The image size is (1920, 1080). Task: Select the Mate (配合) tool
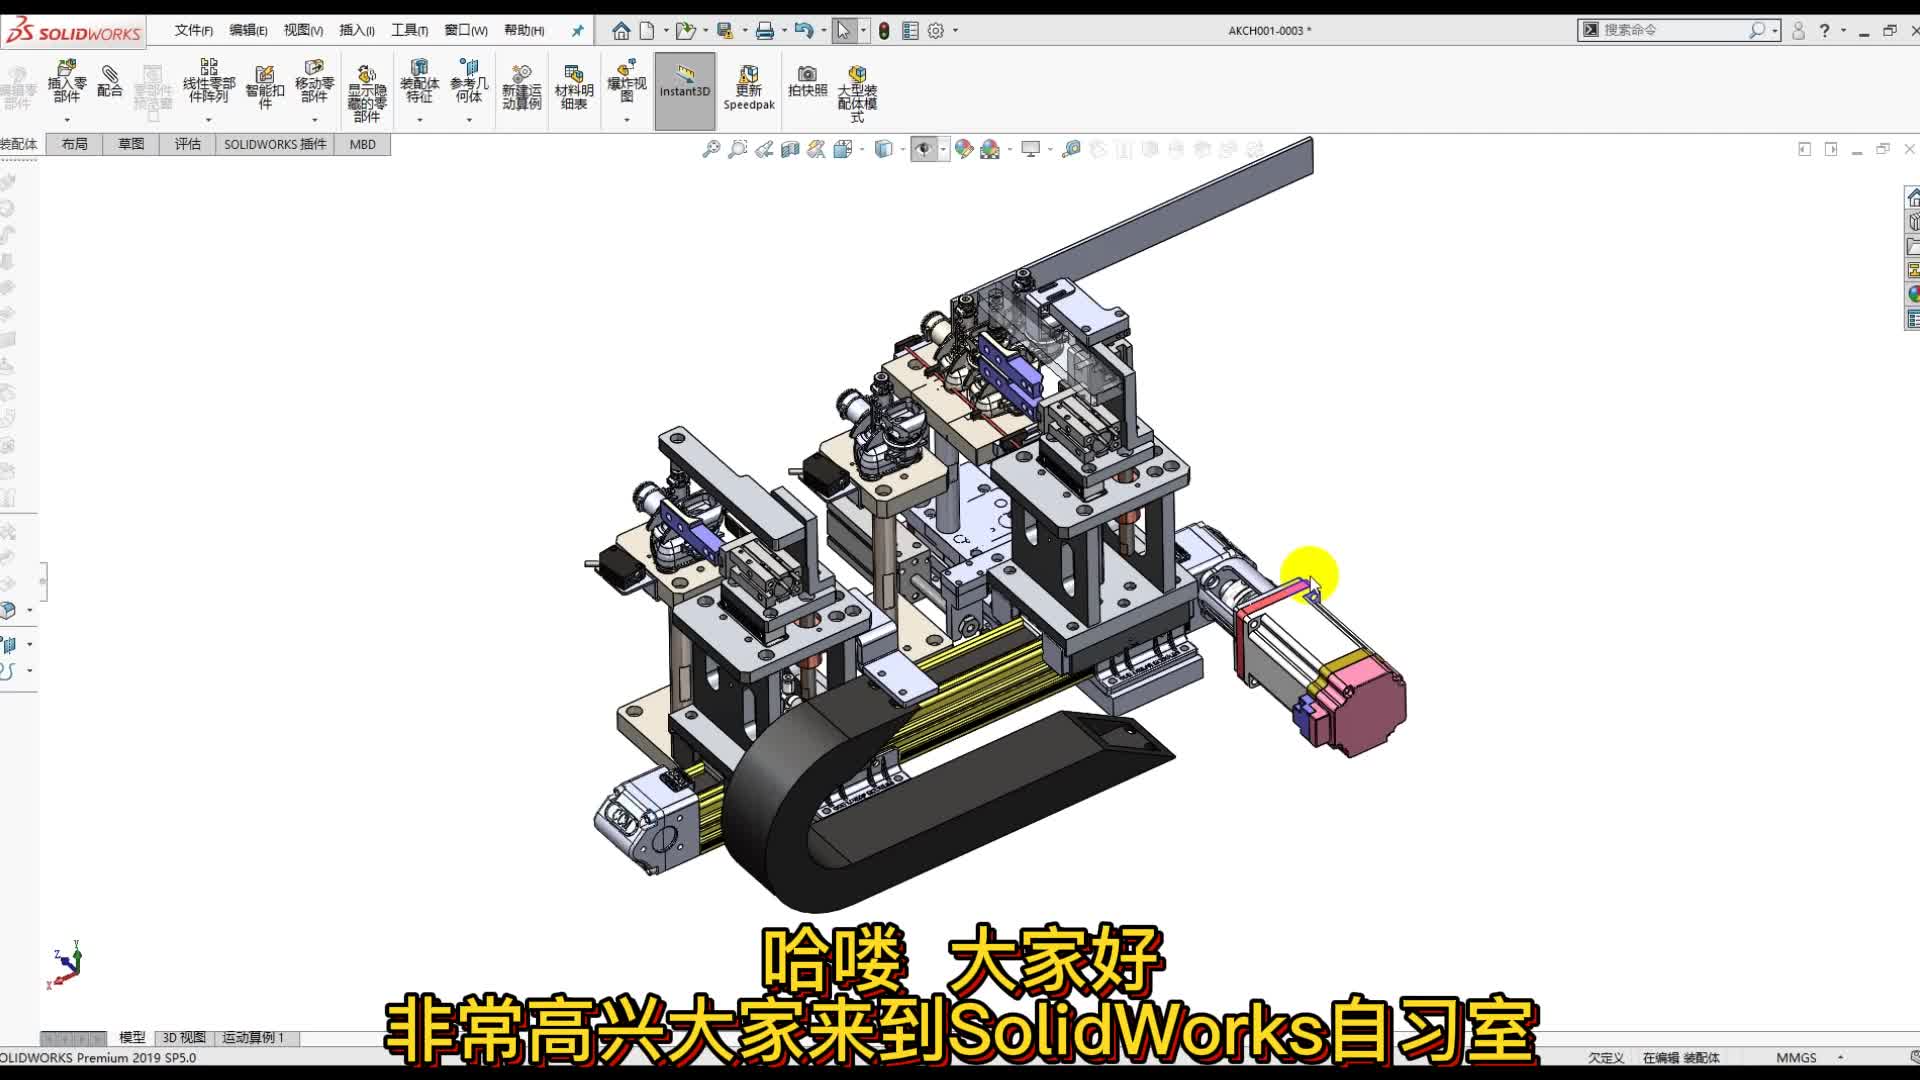click(x=110, y=81)
